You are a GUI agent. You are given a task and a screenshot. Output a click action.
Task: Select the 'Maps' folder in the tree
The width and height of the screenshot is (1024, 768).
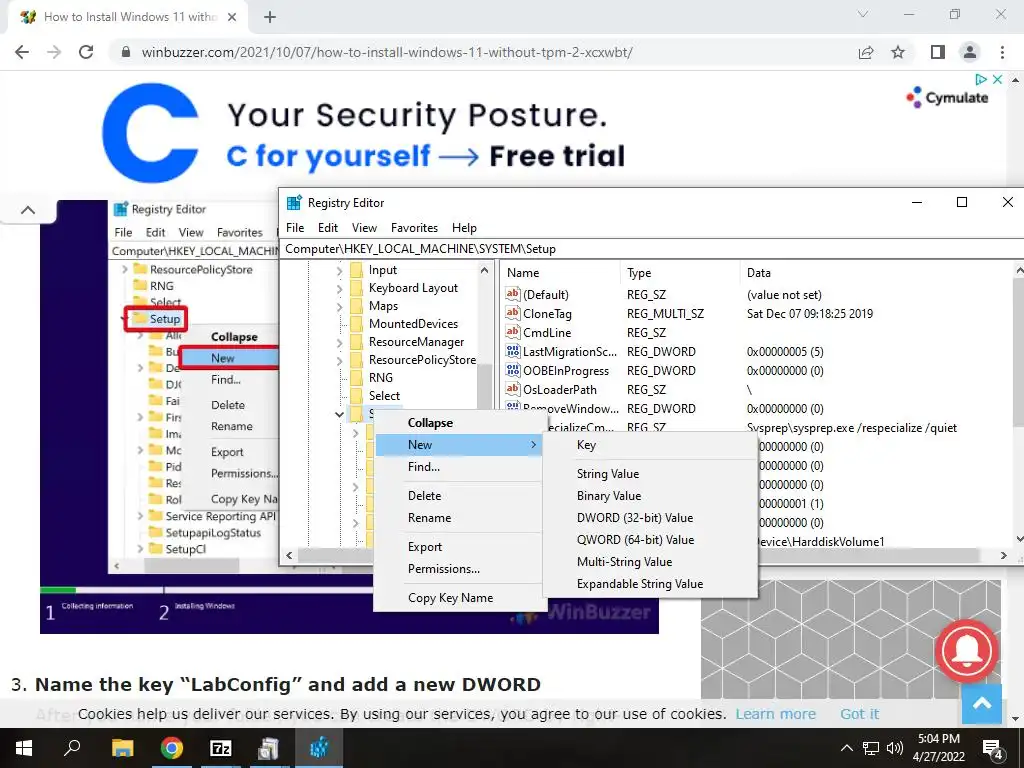(x=383, y=306)
